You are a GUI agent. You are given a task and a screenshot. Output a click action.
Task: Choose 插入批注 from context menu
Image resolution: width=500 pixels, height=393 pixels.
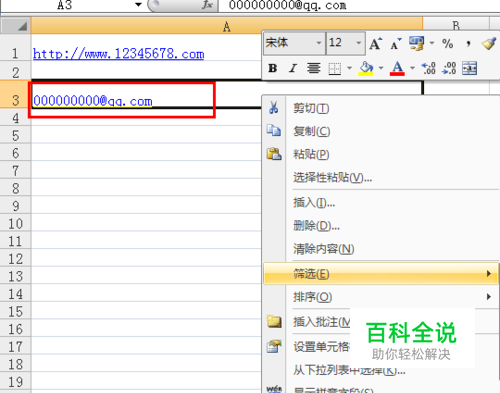(x=322, y=322)
